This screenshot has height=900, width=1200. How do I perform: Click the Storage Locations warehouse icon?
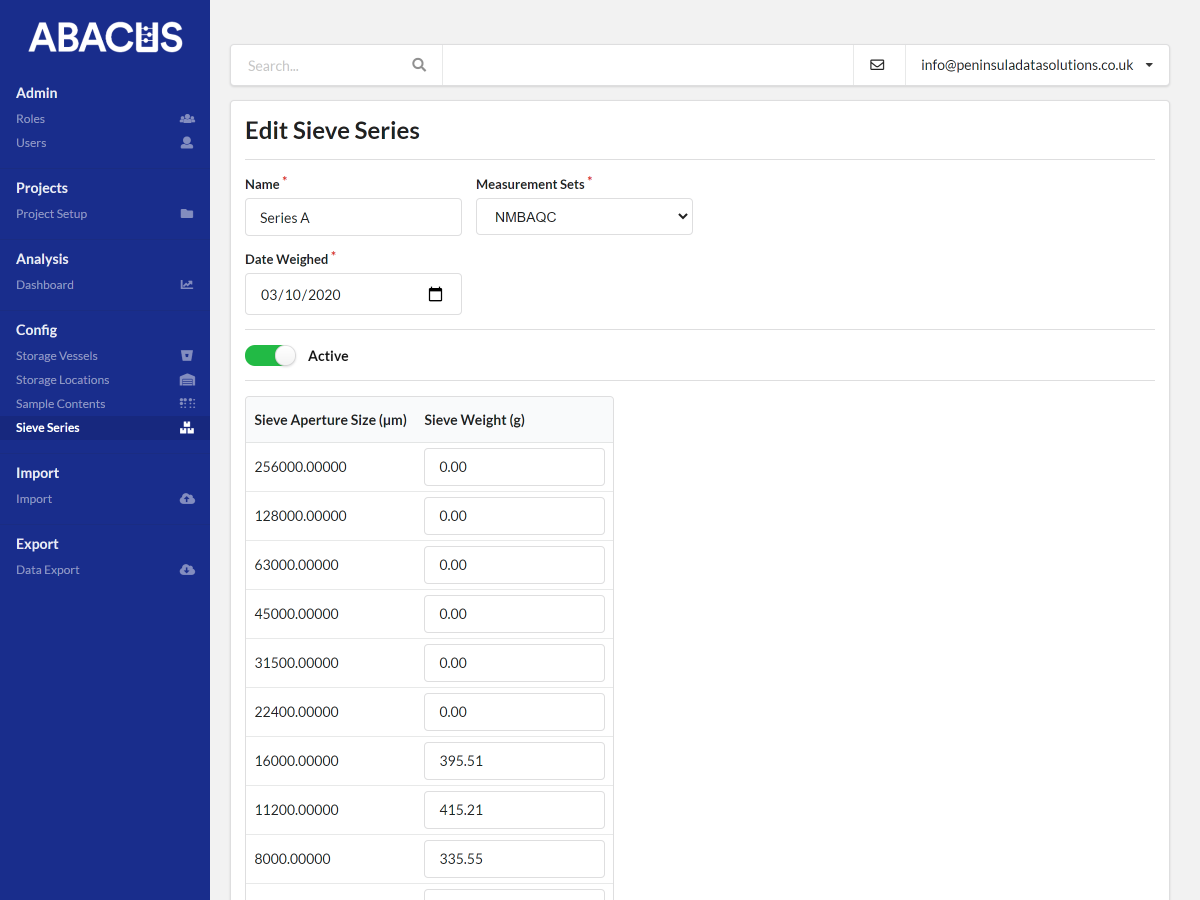point(187,380)
